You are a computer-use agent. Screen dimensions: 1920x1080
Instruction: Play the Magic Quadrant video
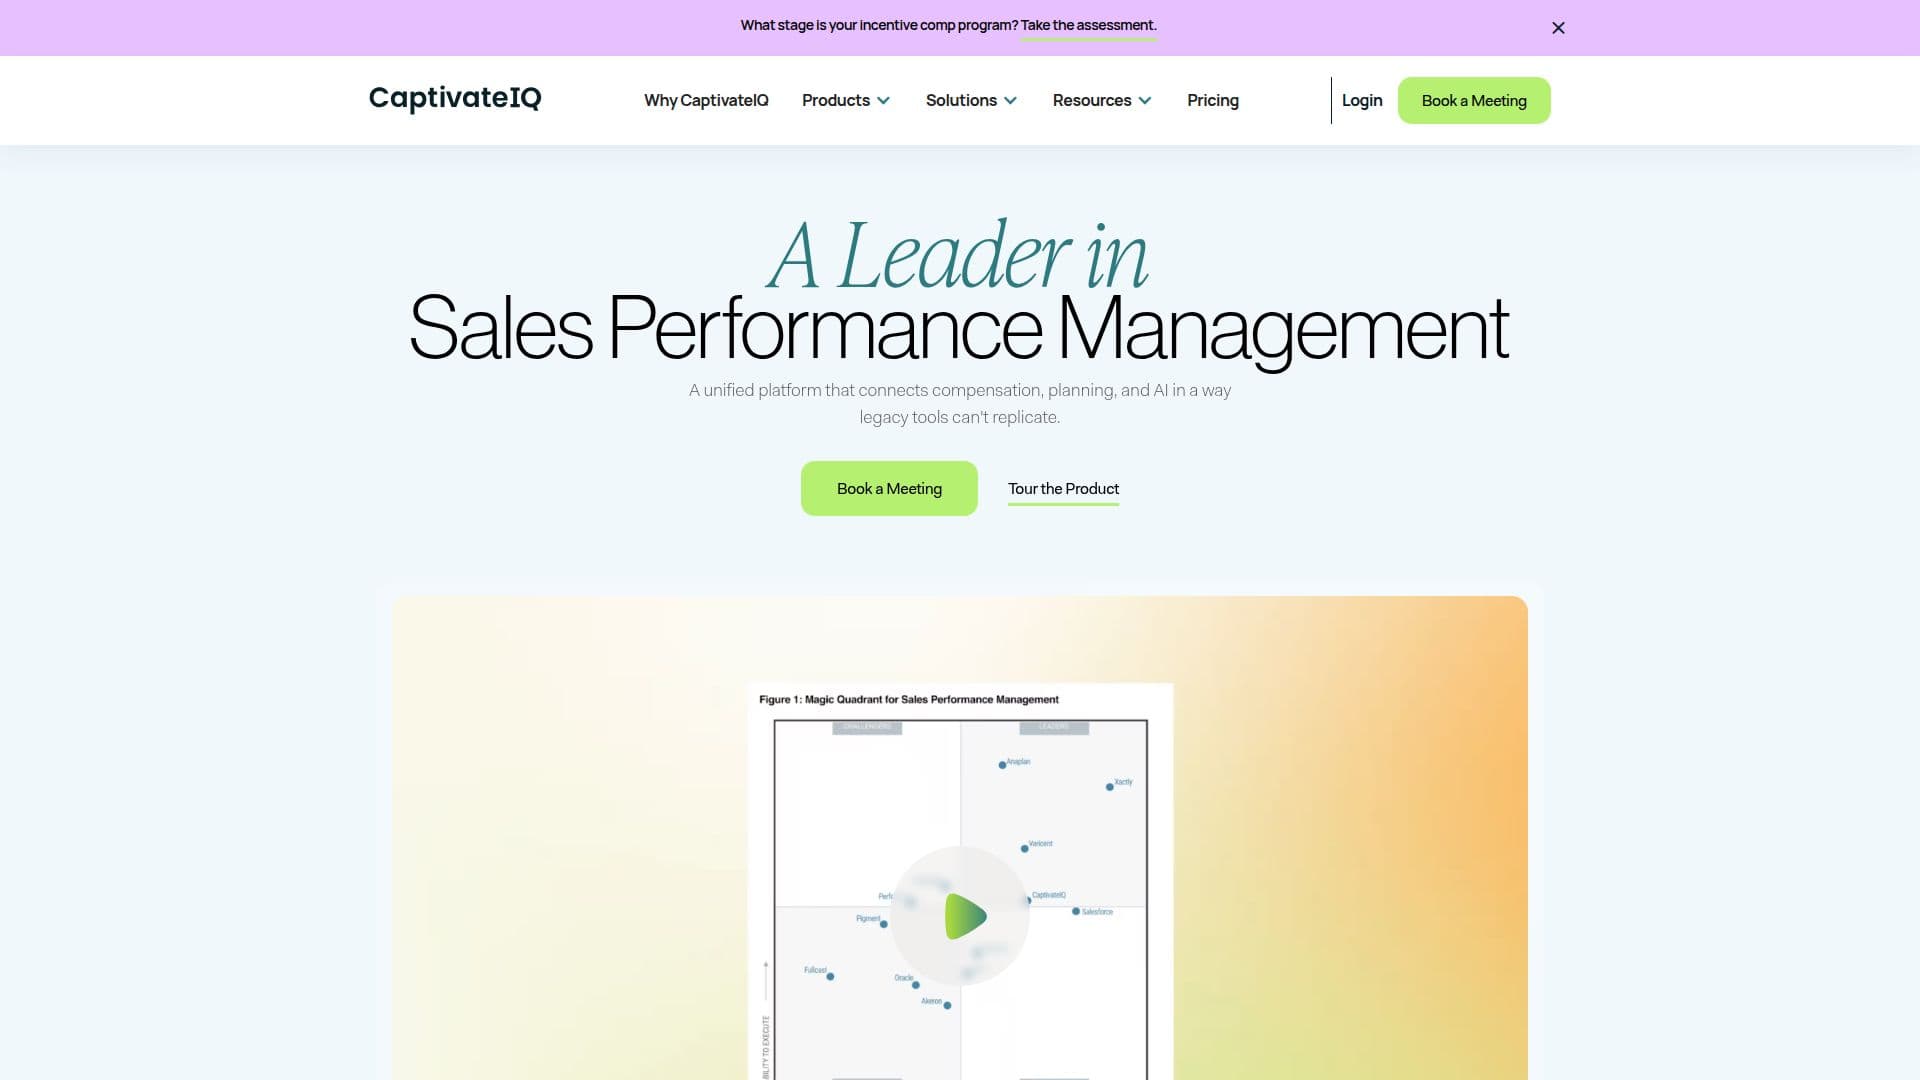point(960,916)
